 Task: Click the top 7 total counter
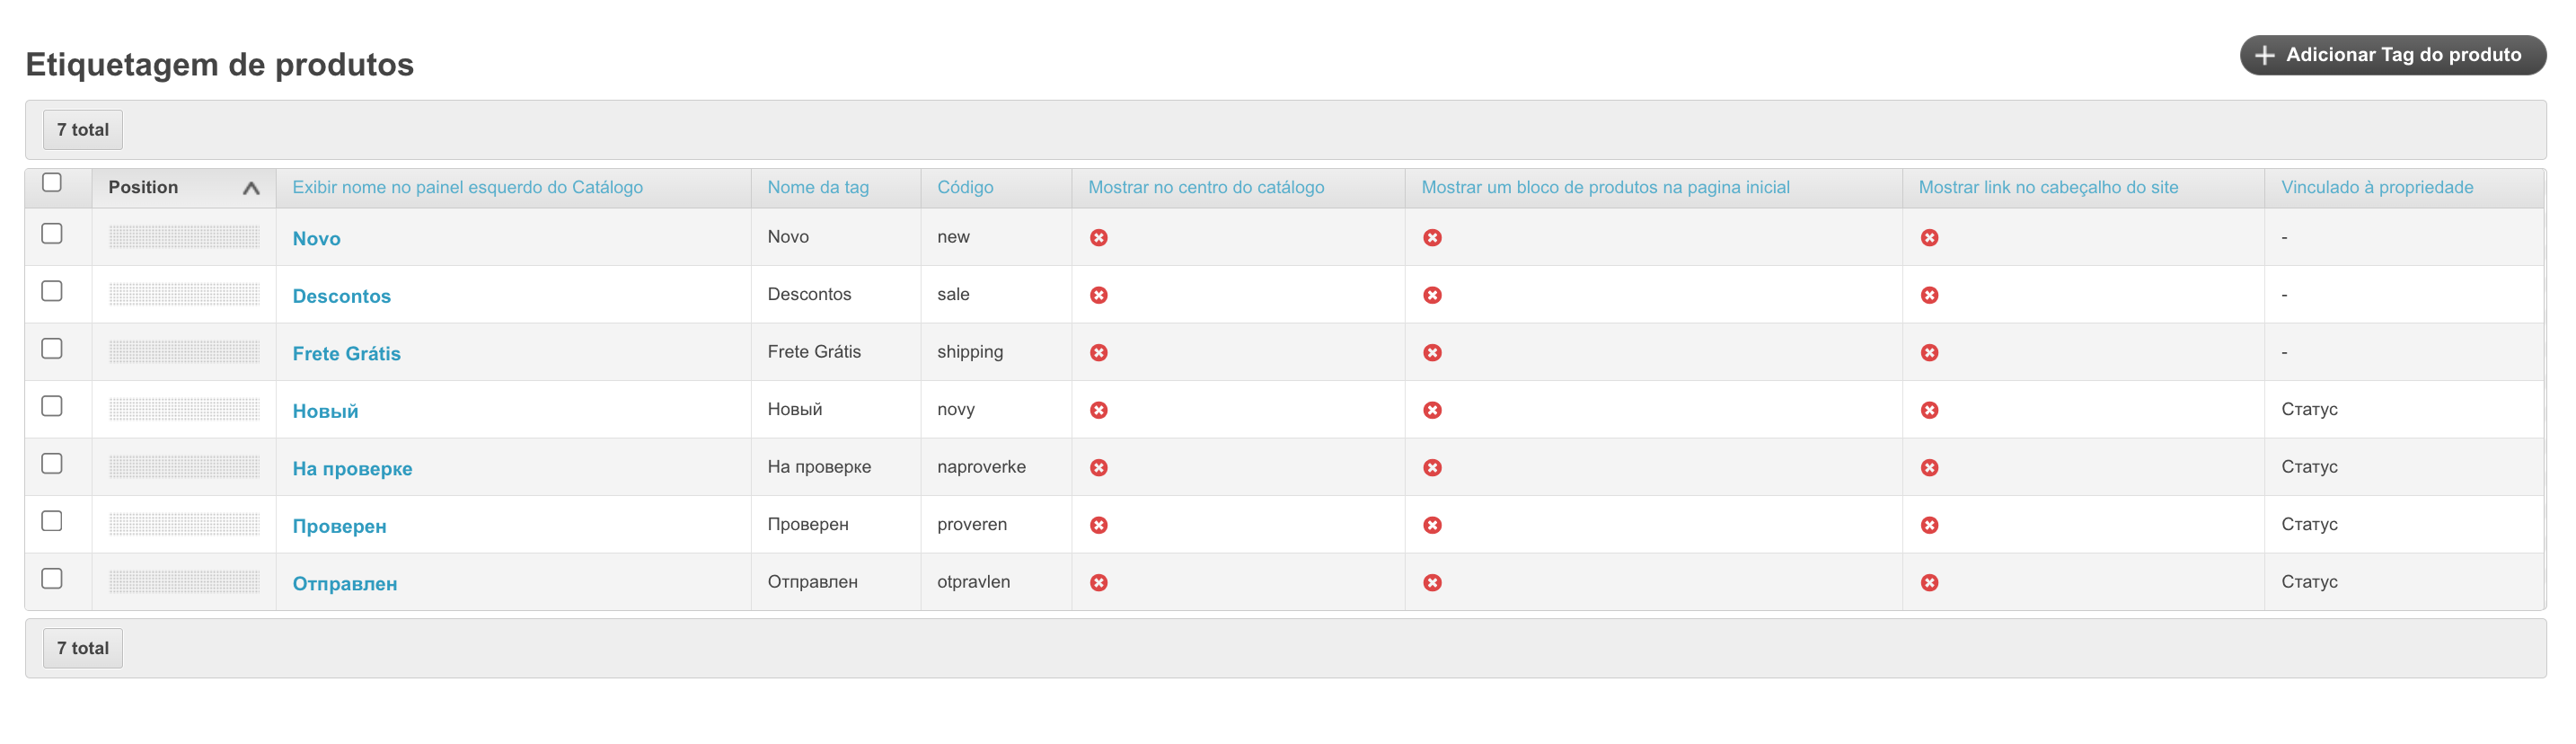(83, 130)
